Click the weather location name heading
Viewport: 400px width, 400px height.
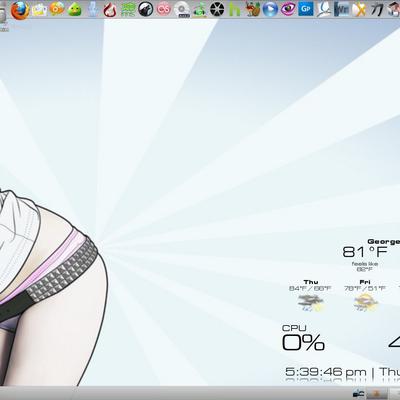click(383, 242)
